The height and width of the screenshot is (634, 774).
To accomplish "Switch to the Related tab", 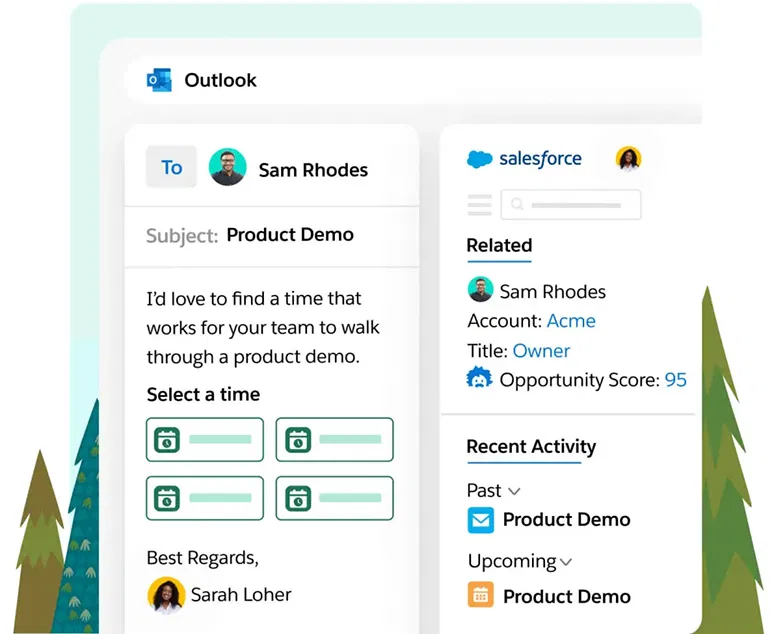I will point(499,246).
